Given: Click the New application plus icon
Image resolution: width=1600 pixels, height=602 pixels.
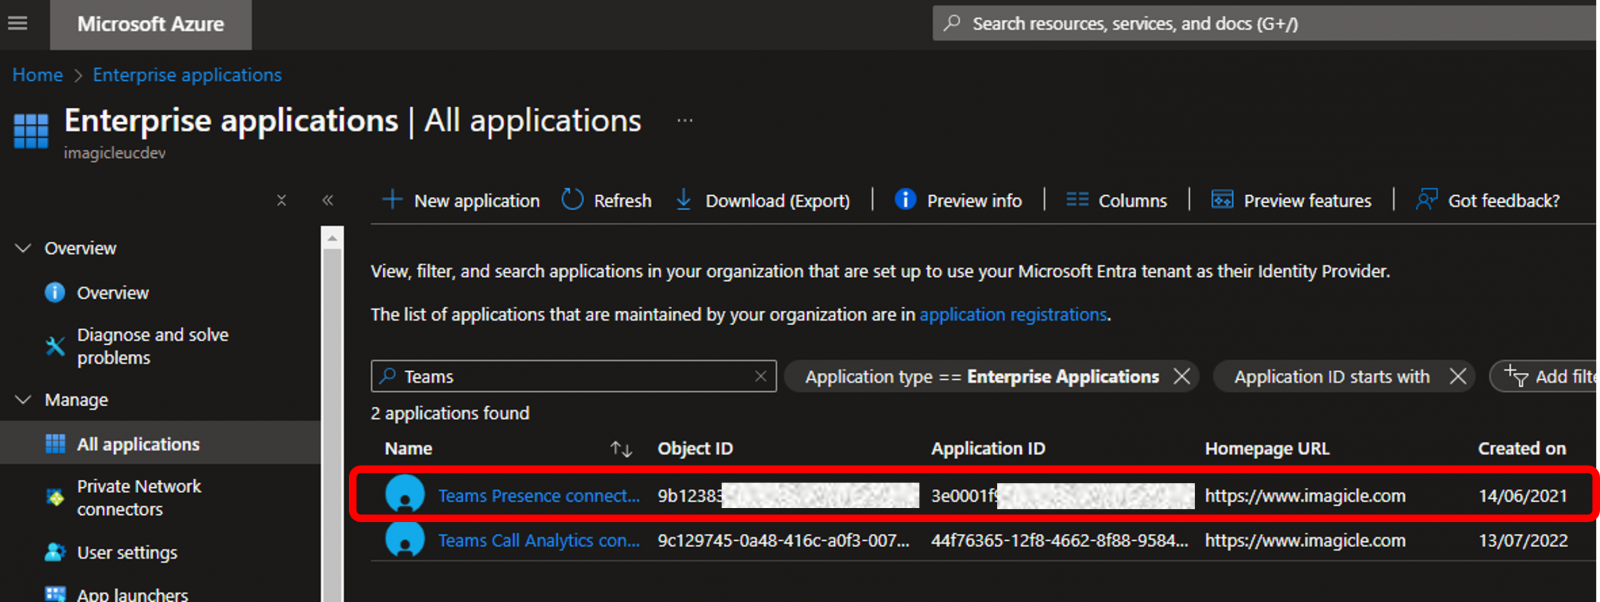Looking at the screenshot, I should click(x=392, y=200).
